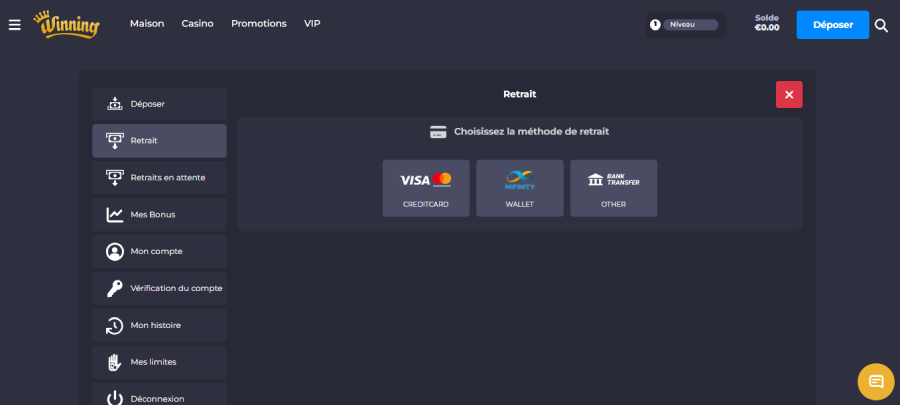Click the Déconnexion power icon

115,399
